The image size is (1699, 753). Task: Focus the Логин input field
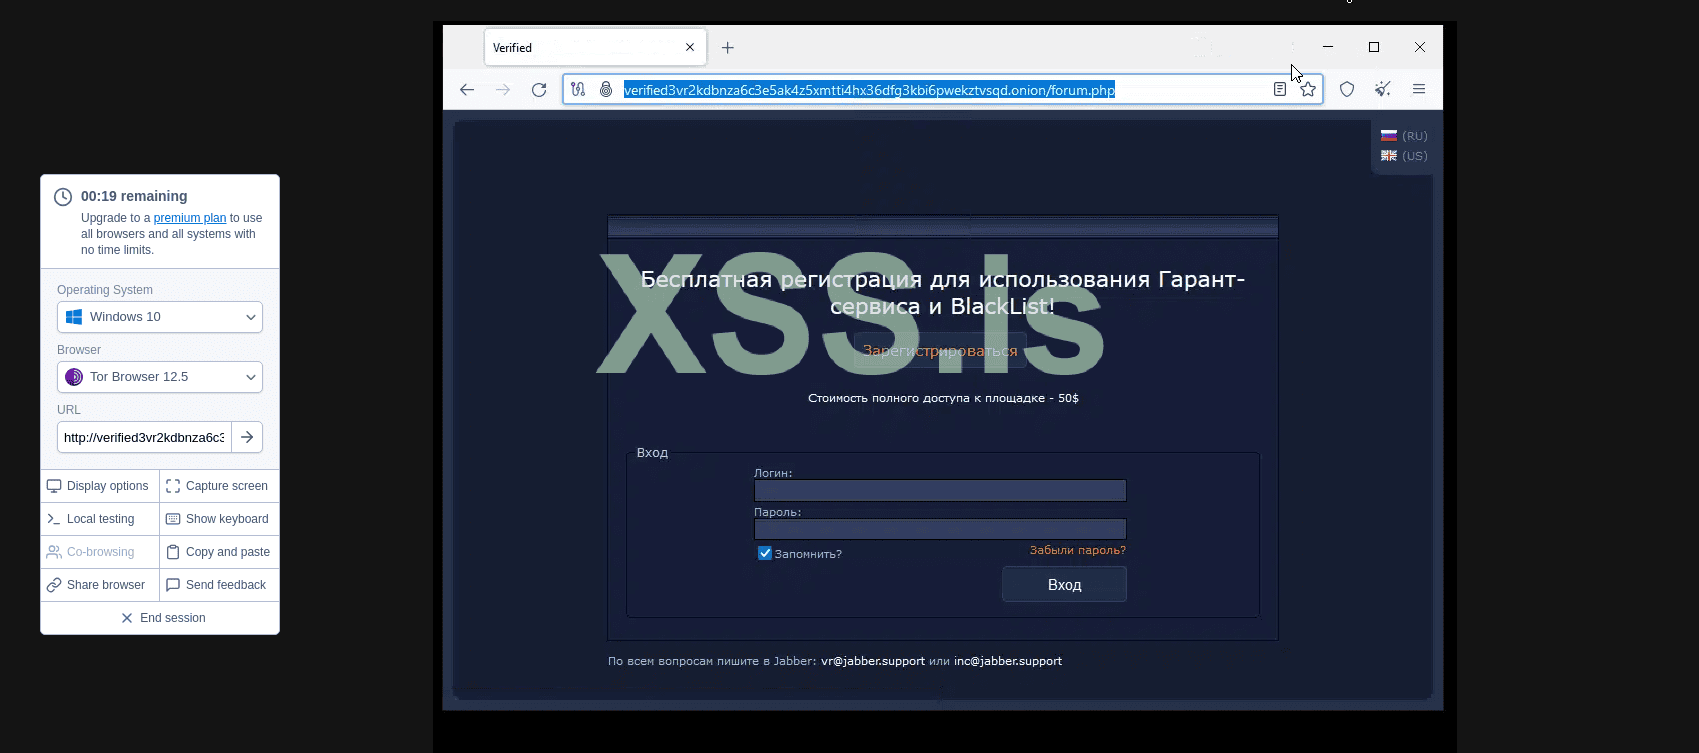(x=940, y=490)
